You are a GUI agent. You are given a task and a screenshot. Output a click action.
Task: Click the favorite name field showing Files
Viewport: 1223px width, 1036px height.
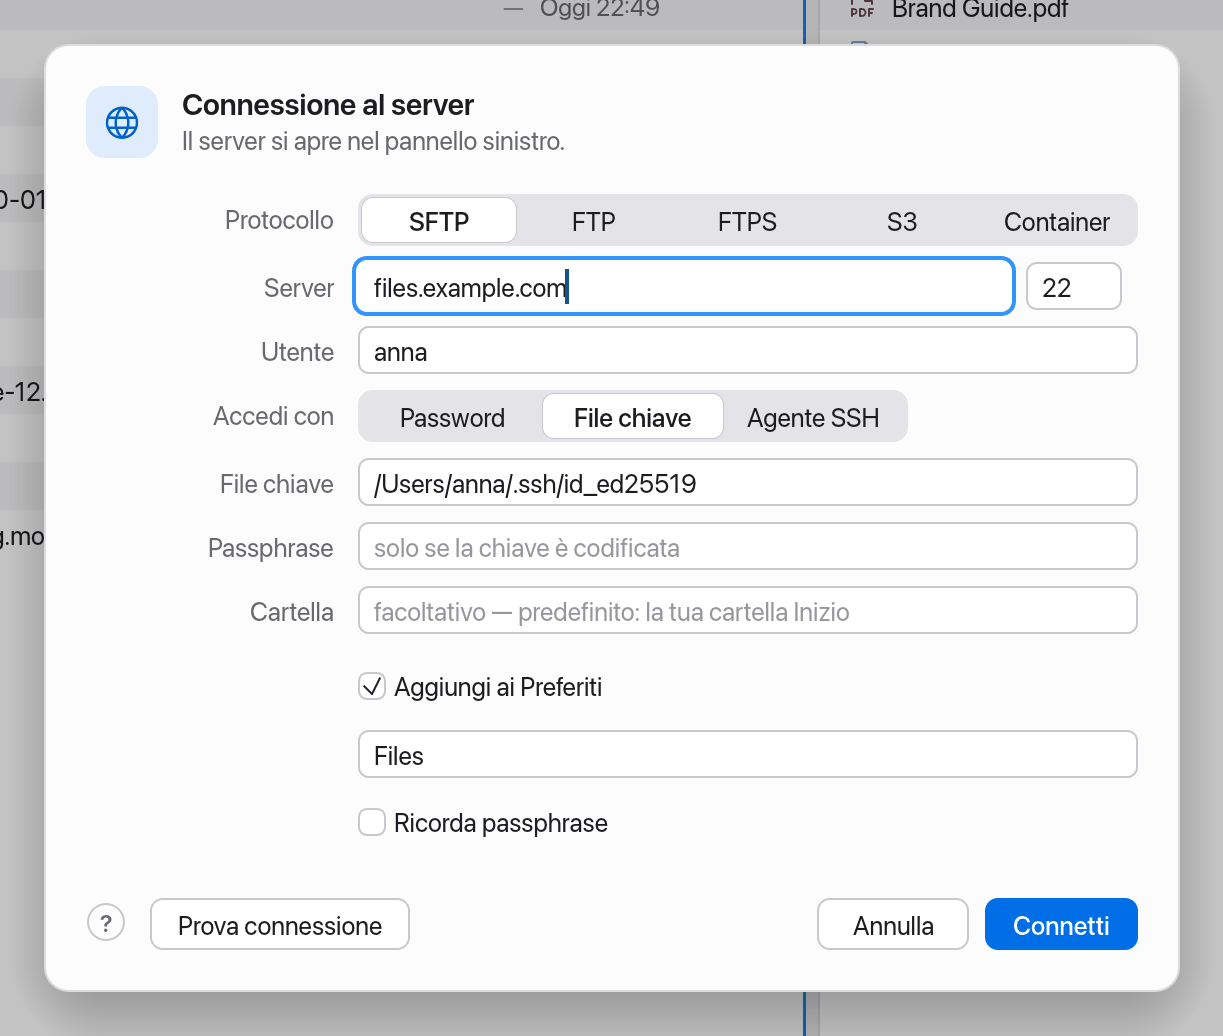click(748, 755)
